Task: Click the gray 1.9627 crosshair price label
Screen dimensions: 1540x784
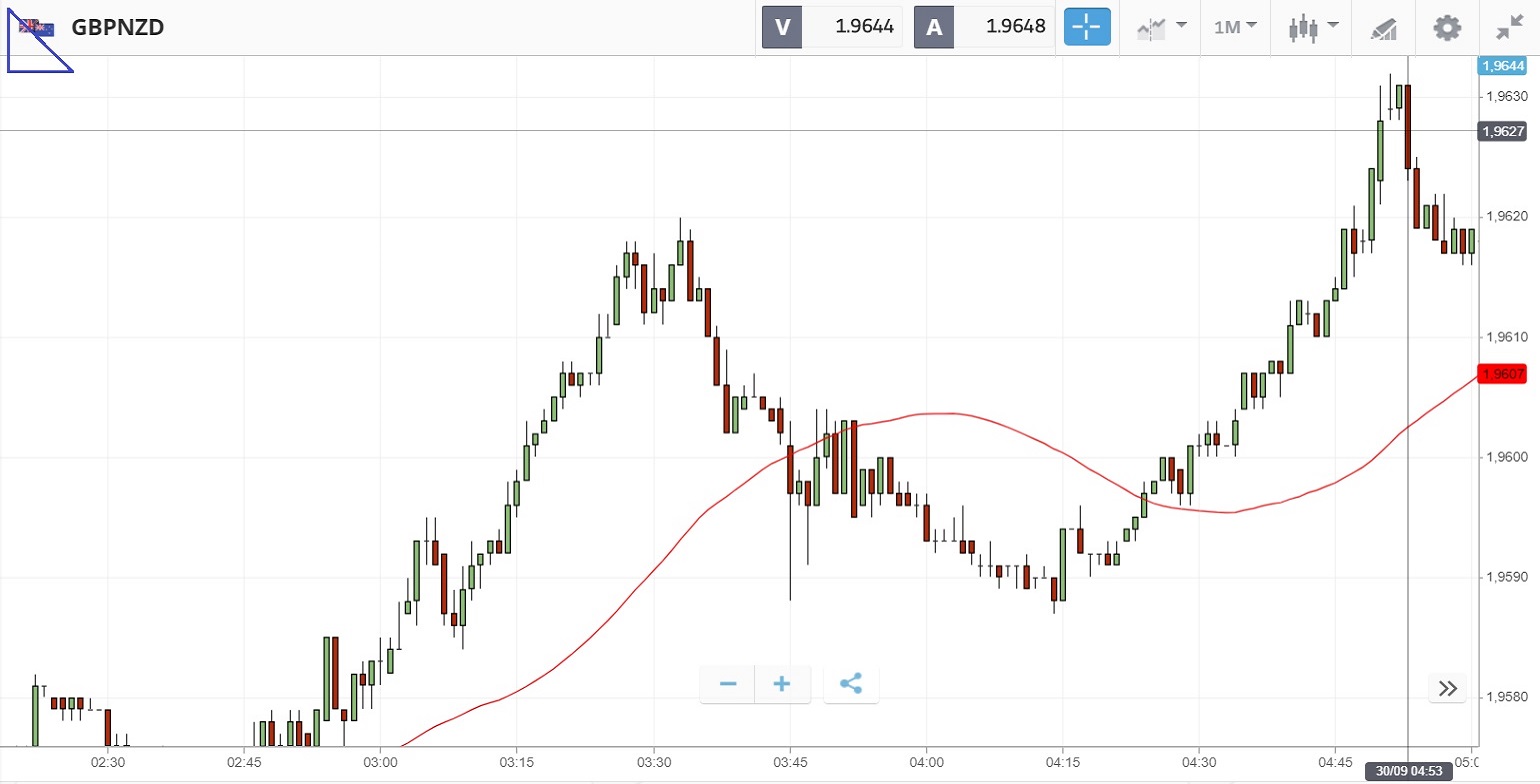Action: pyautogui.click(x=1503, y=131)
